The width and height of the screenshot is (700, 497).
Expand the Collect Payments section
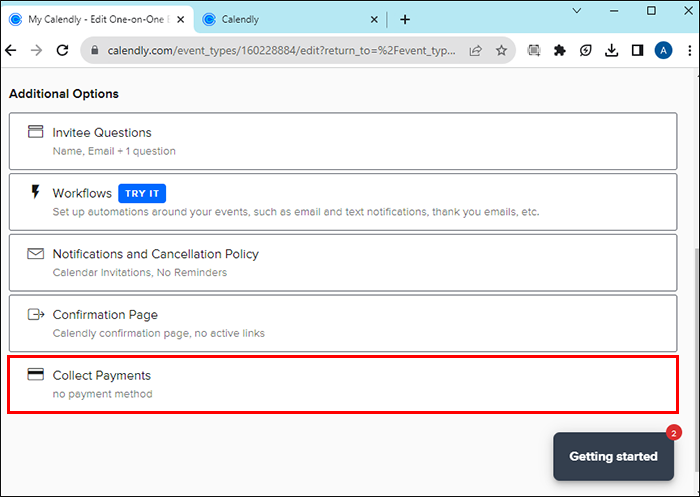[x=343, y=384]
